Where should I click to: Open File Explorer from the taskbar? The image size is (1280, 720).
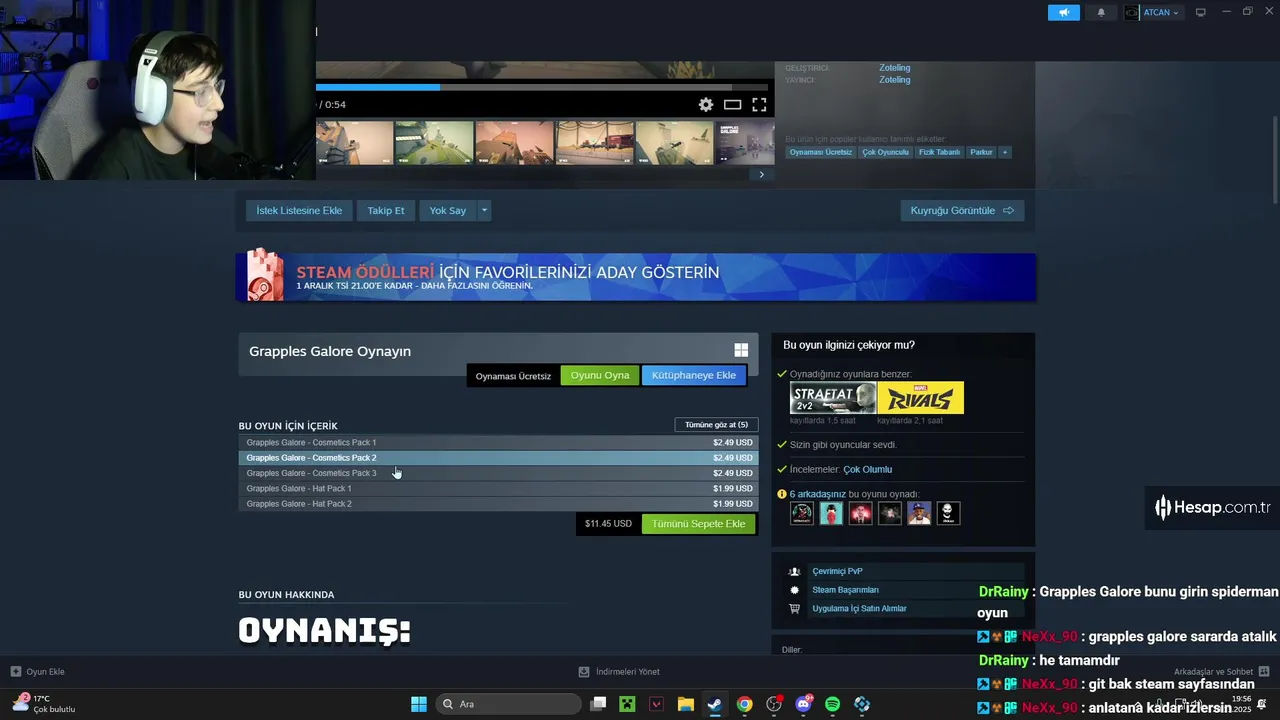pyautogui.click(x=686, y=704)
